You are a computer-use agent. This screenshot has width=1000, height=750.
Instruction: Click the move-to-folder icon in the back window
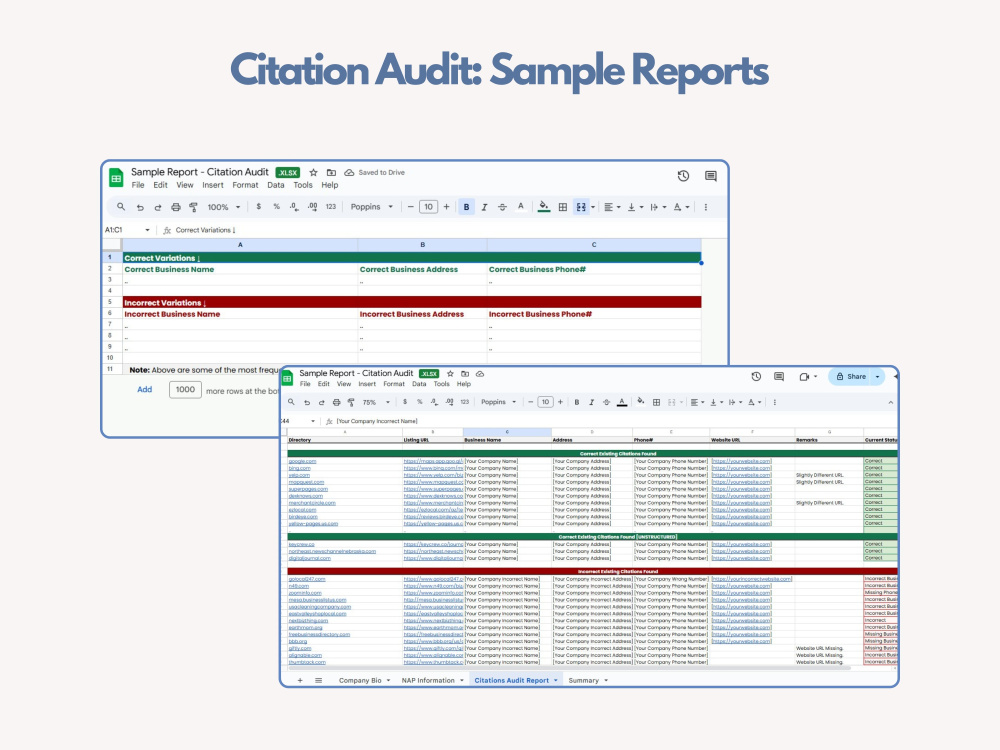coord(331,172)
